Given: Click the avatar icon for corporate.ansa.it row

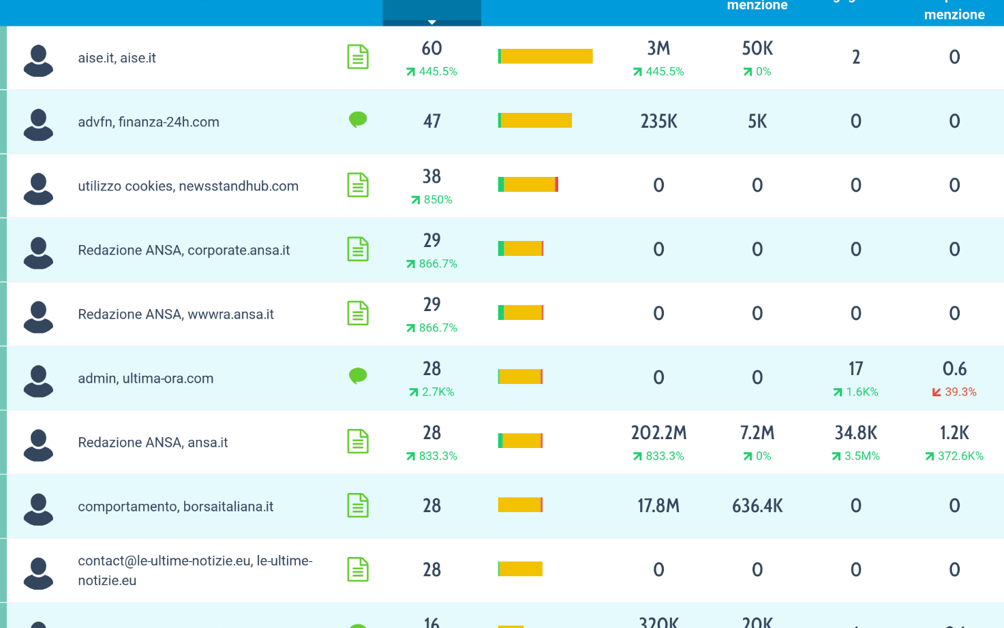Looking at the screenshot, I should 38,252.
